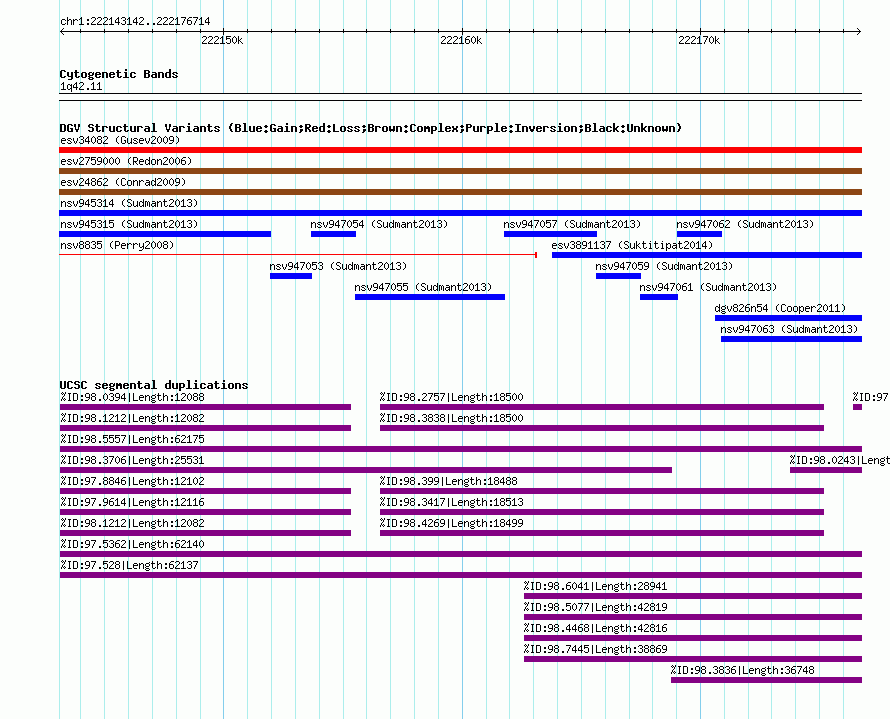Click the nsv945314 (Sudmant2013) gain bar
This screenshot has width=890, height=719.
(460, 213)
